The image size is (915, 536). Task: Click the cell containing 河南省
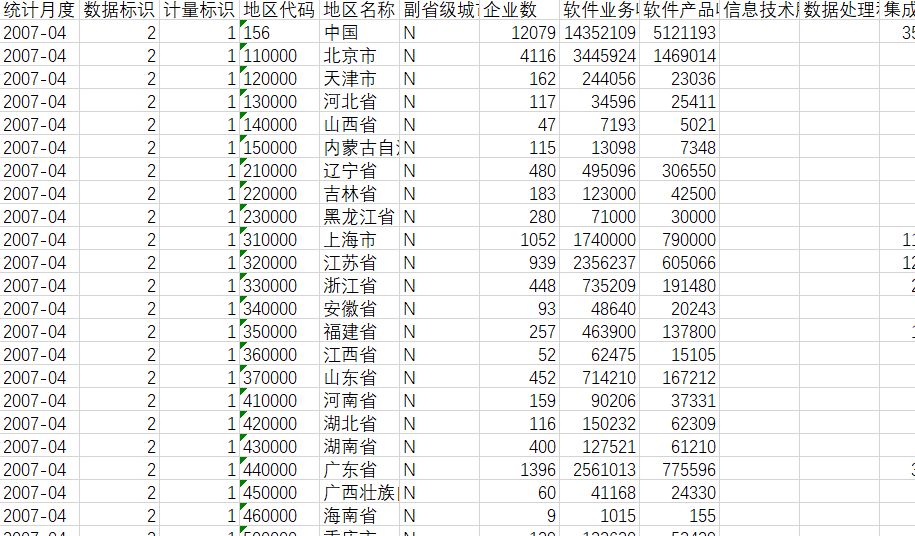coord(359,401)
